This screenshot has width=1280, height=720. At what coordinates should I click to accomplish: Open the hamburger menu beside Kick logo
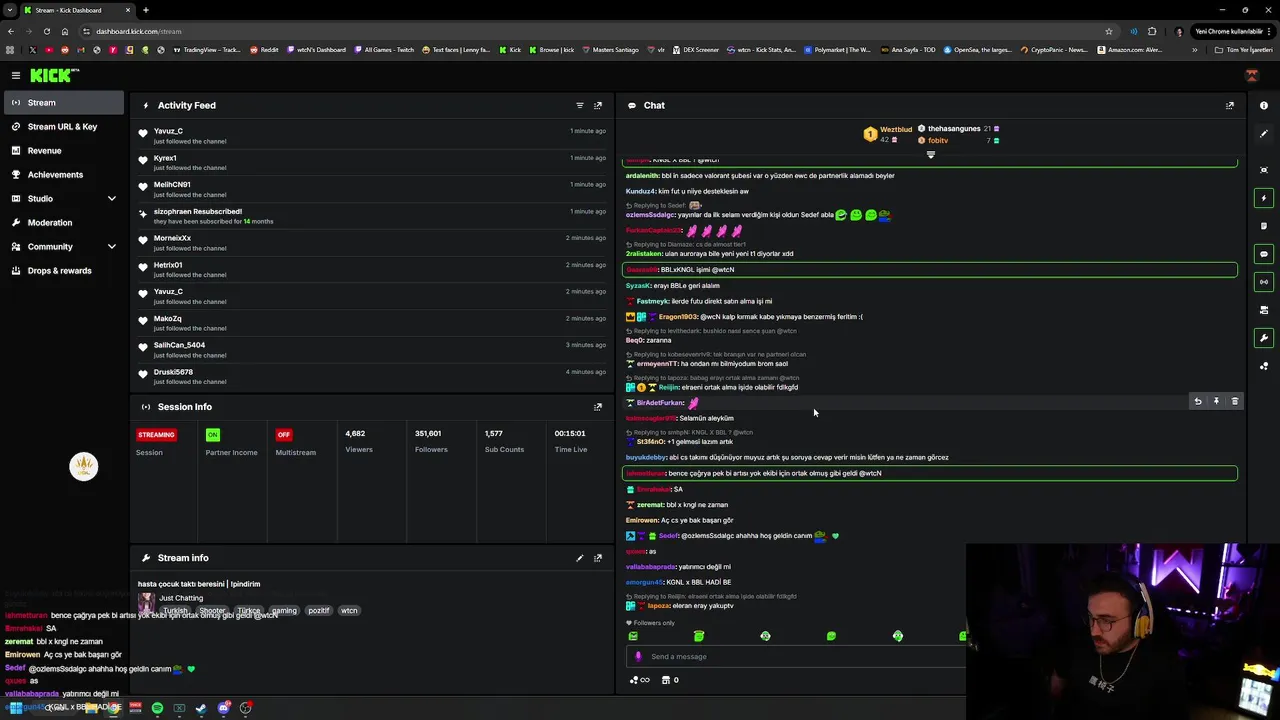[15, 75]
